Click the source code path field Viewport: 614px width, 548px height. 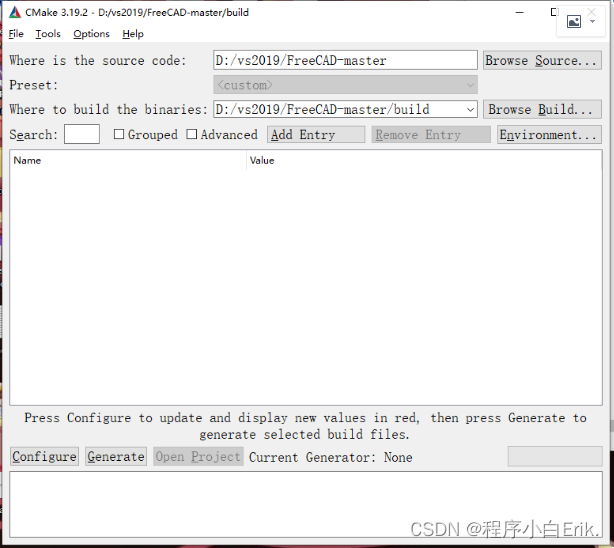pyautogui.click(x=345, y=60)
